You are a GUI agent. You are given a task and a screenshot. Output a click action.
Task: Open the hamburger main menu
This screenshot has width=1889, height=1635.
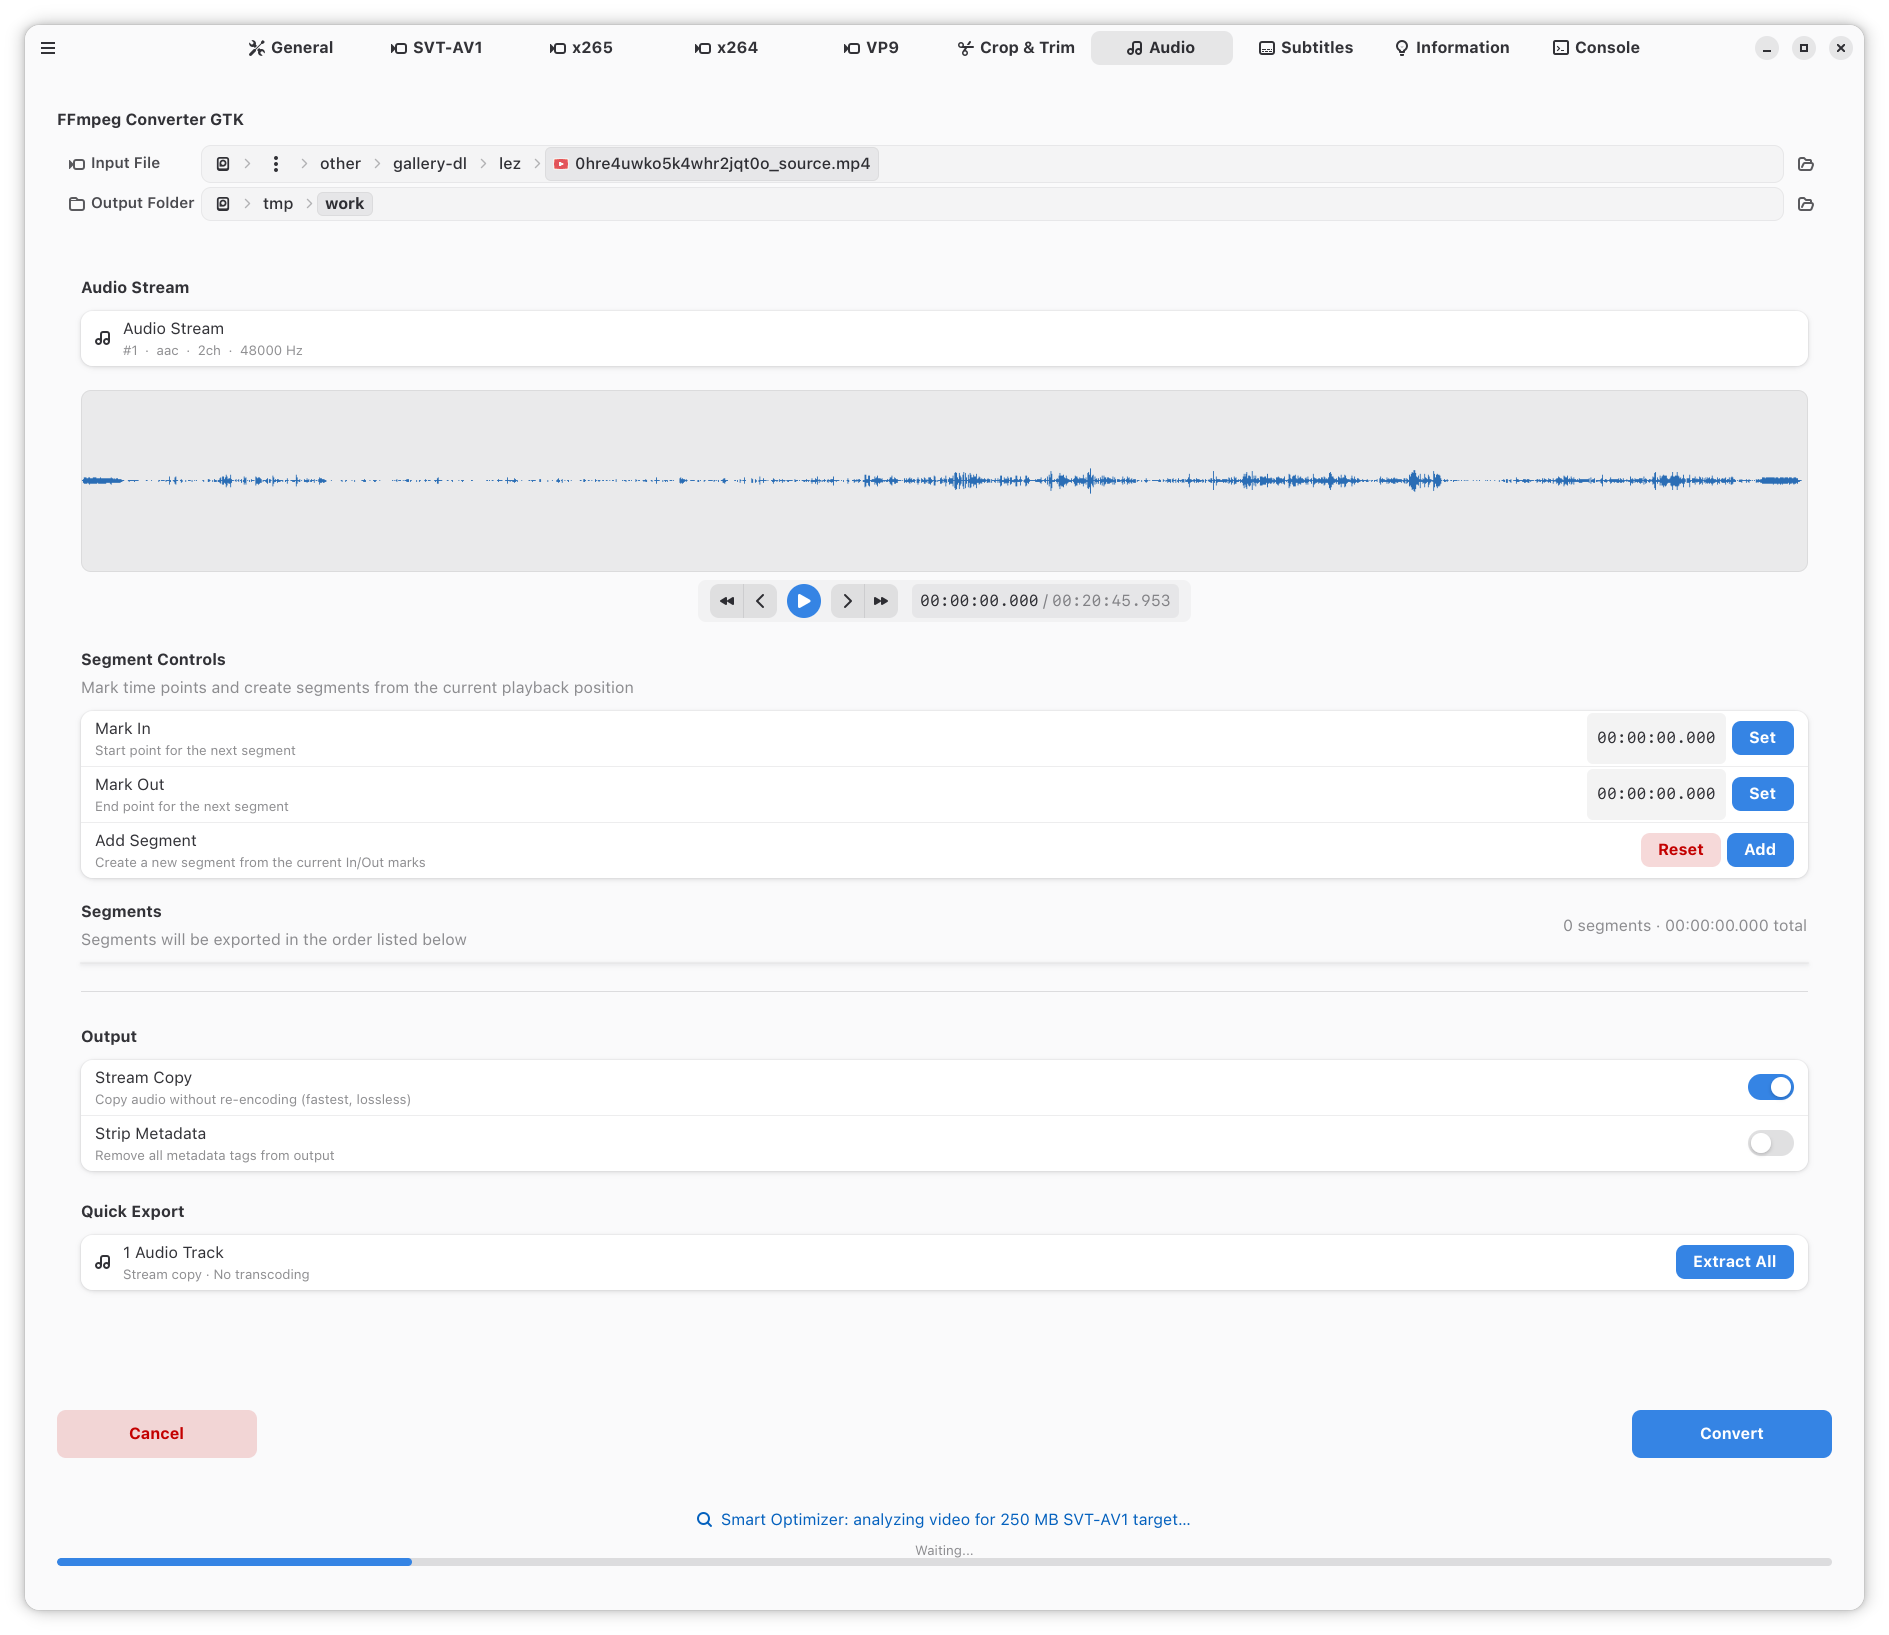(48, 48)
